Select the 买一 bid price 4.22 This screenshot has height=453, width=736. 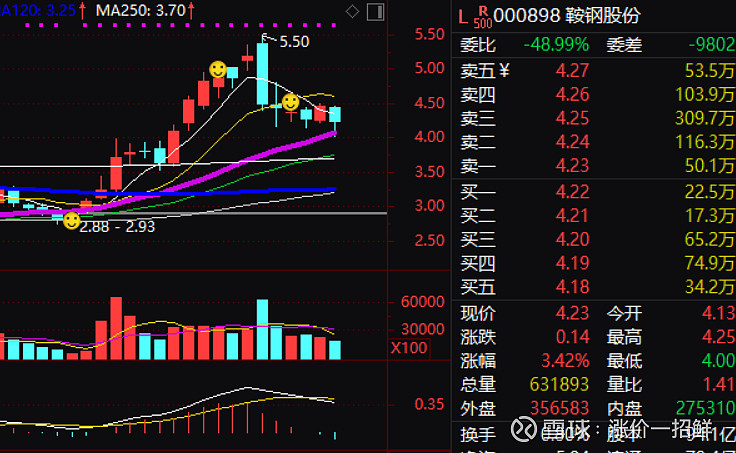[x=572, y=192]
